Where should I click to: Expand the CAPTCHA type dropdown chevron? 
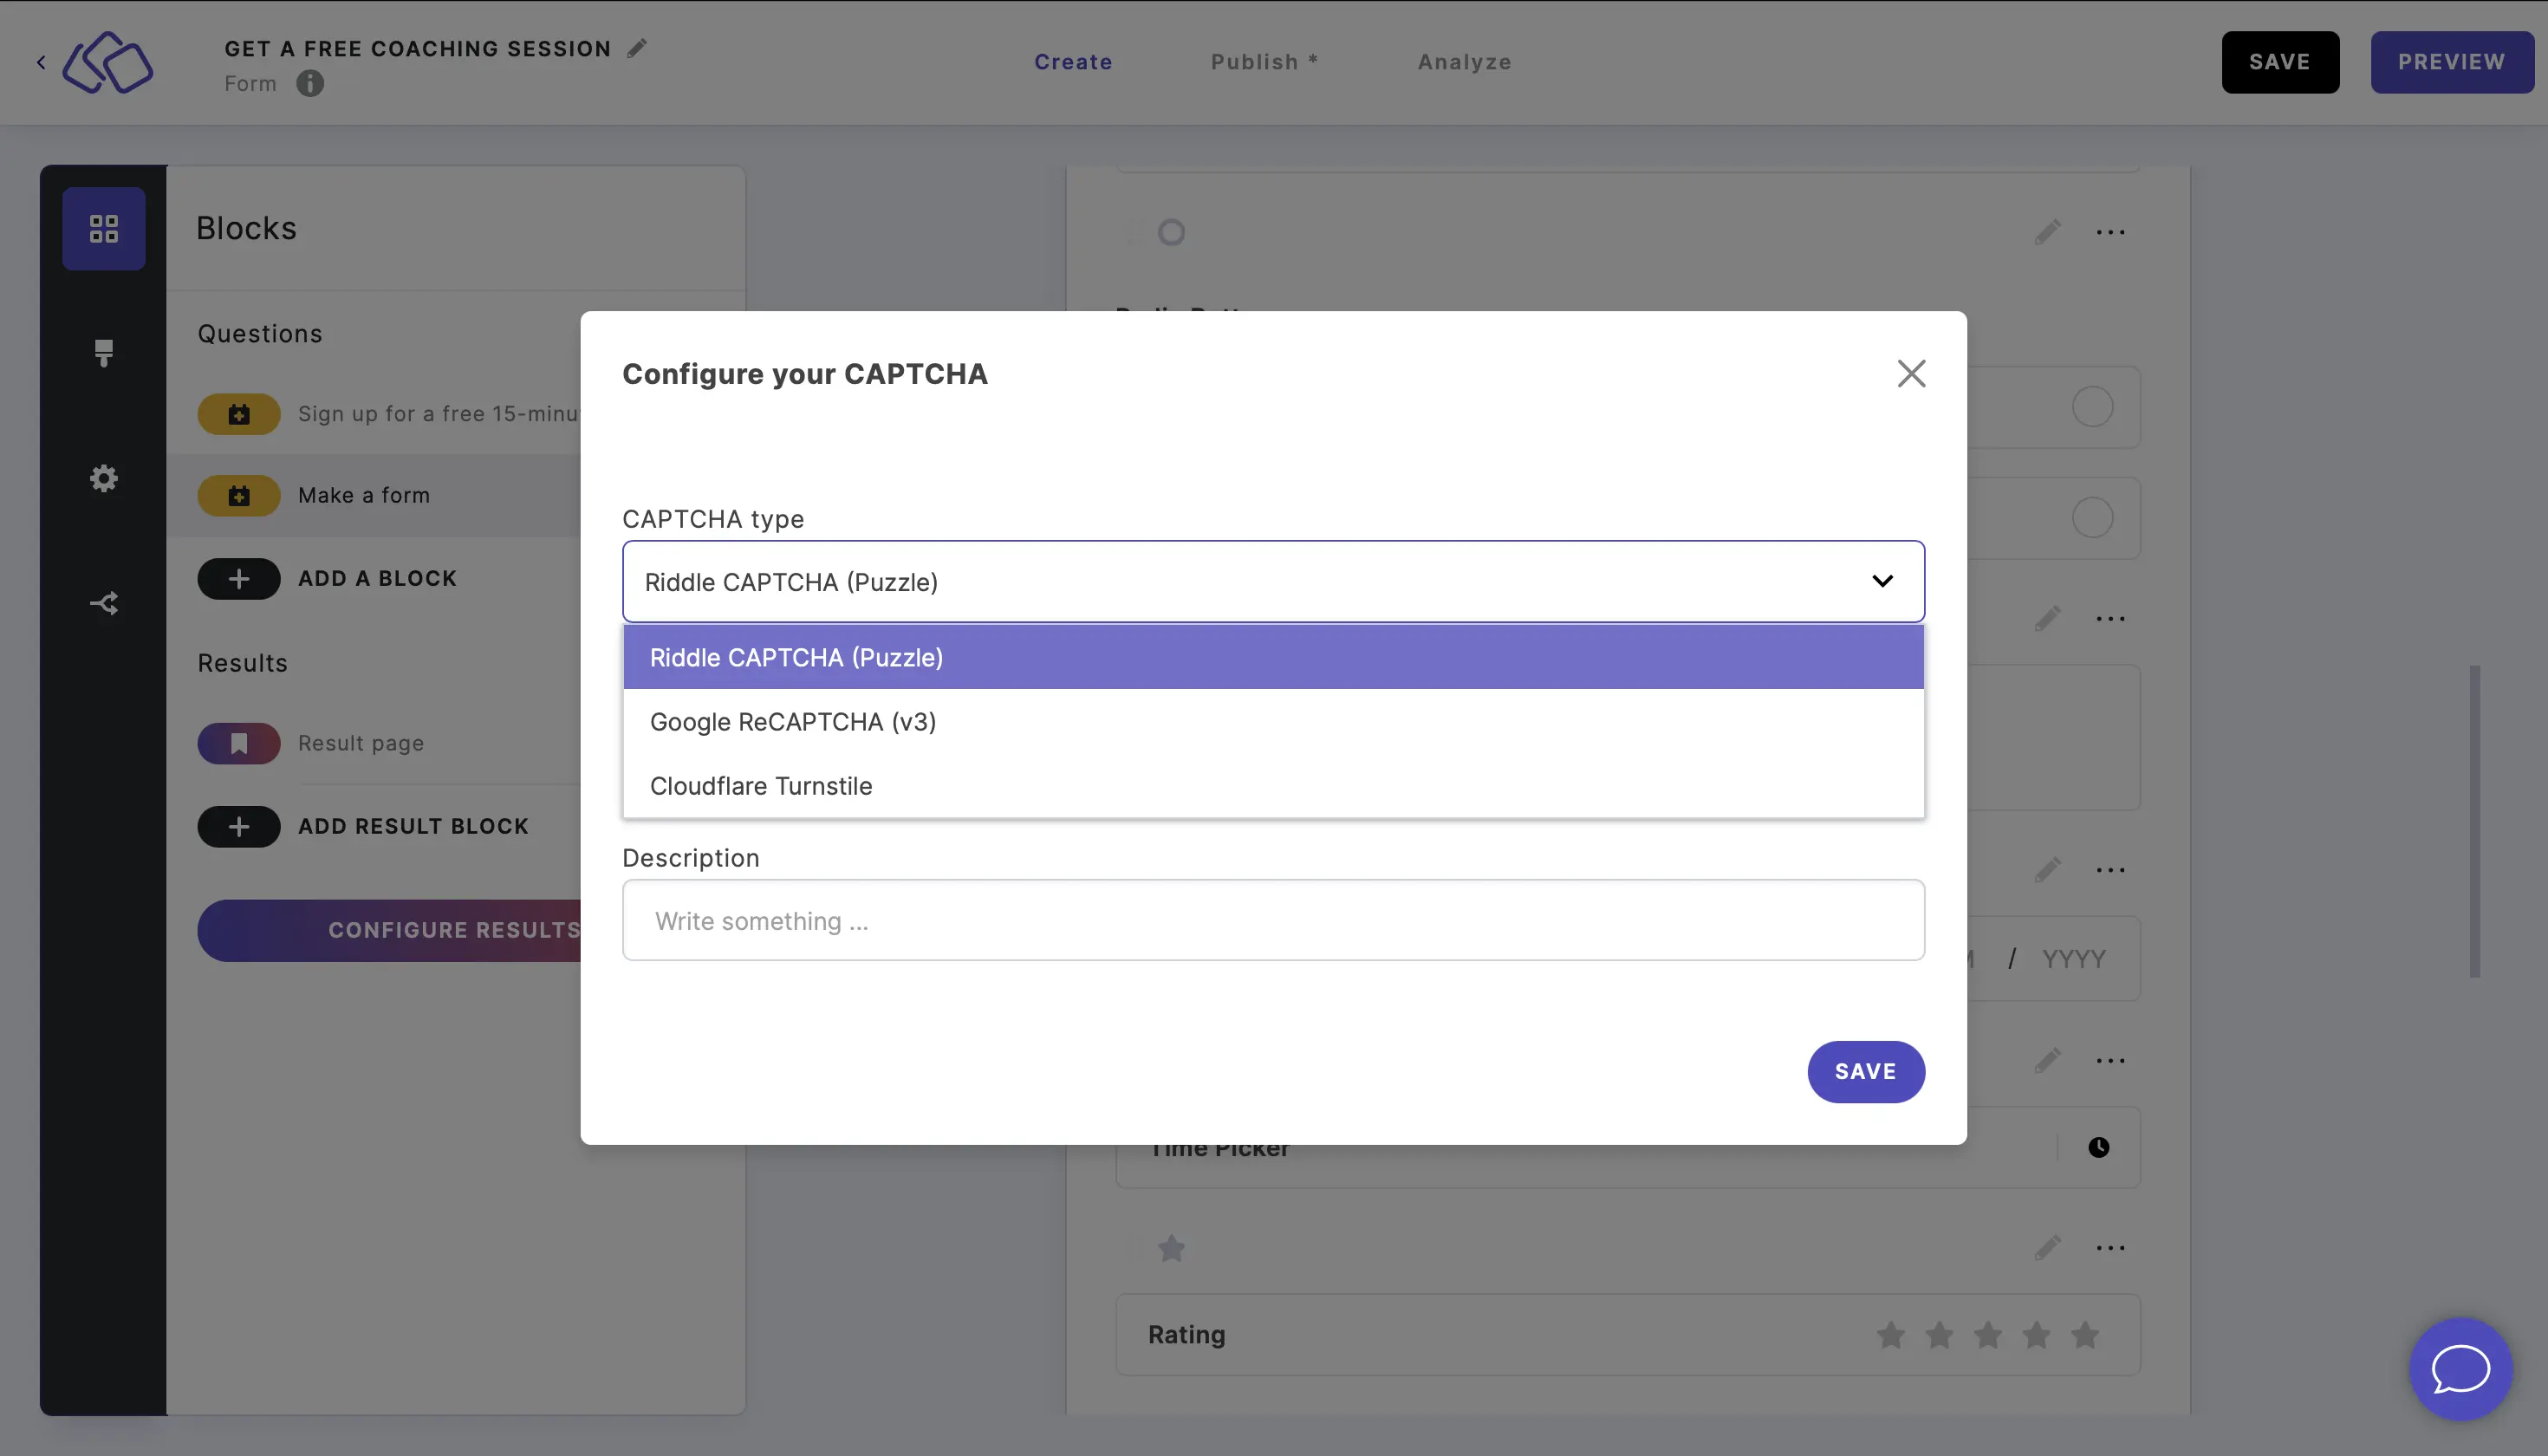pyautogui.click(x=1882, y=581)
